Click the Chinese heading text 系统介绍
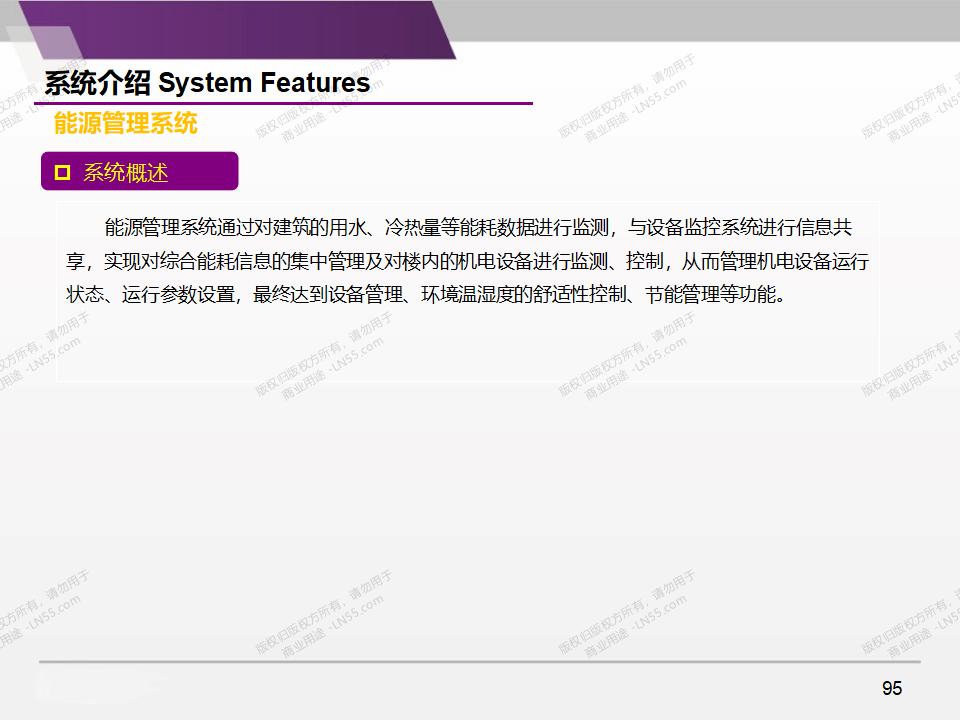This screenshot has width=960, height=720. (x=97, y=83)
